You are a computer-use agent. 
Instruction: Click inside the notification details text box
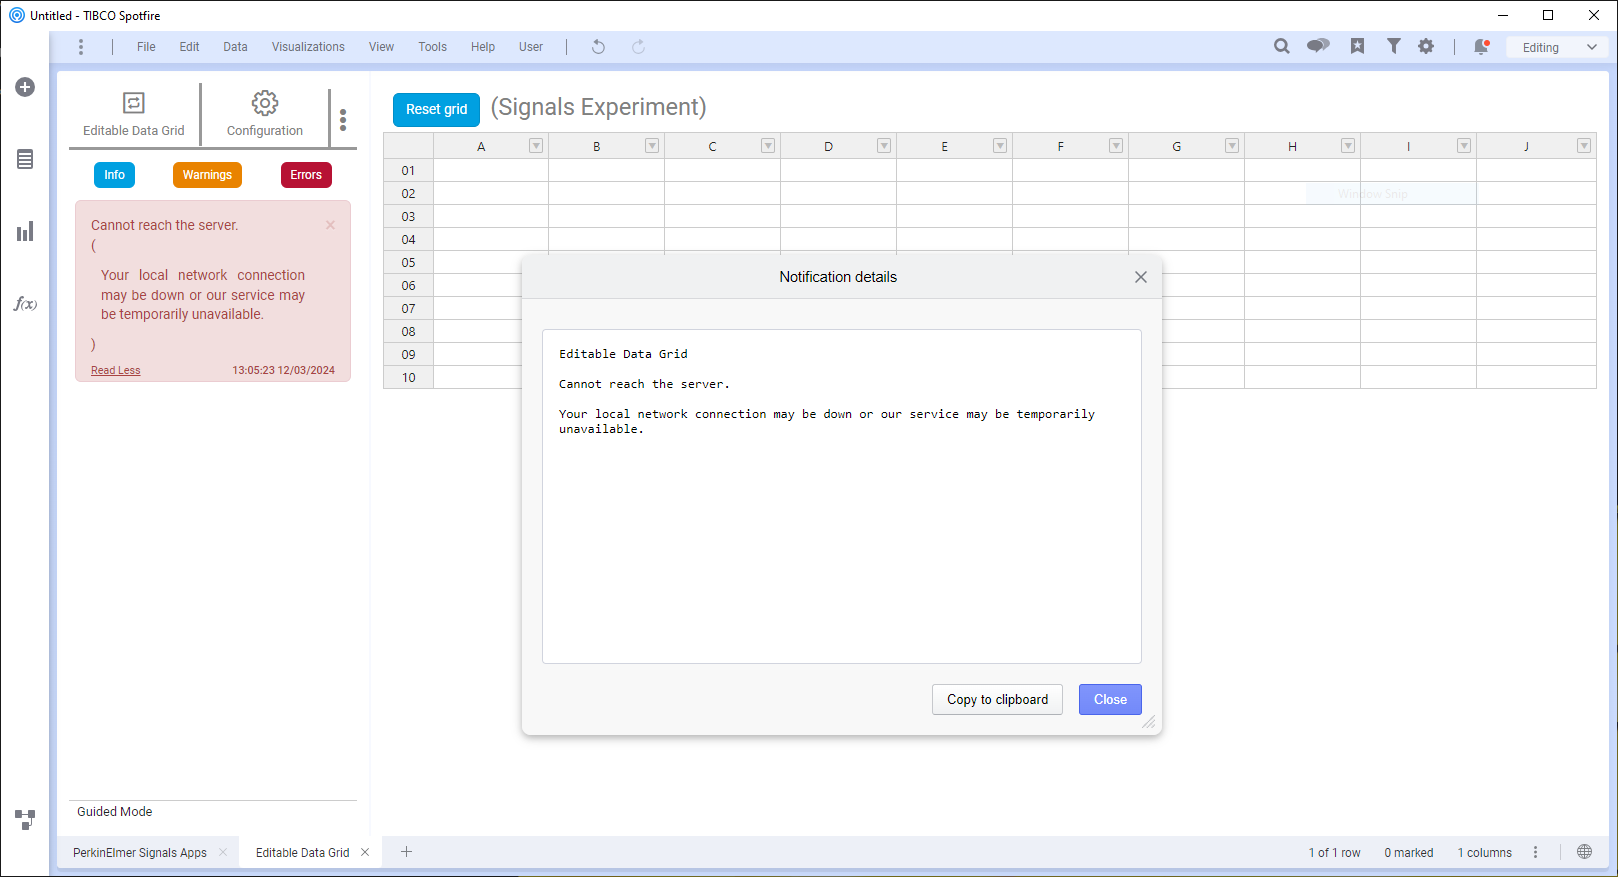(842, 496)
